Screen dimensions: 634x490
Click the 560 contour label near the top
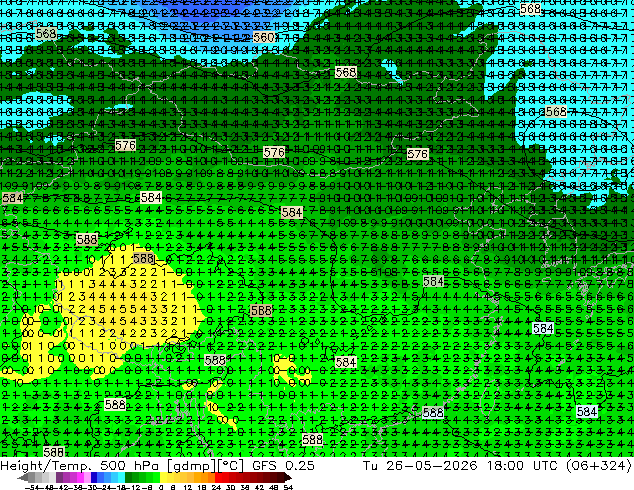click(x=264, y=38)
